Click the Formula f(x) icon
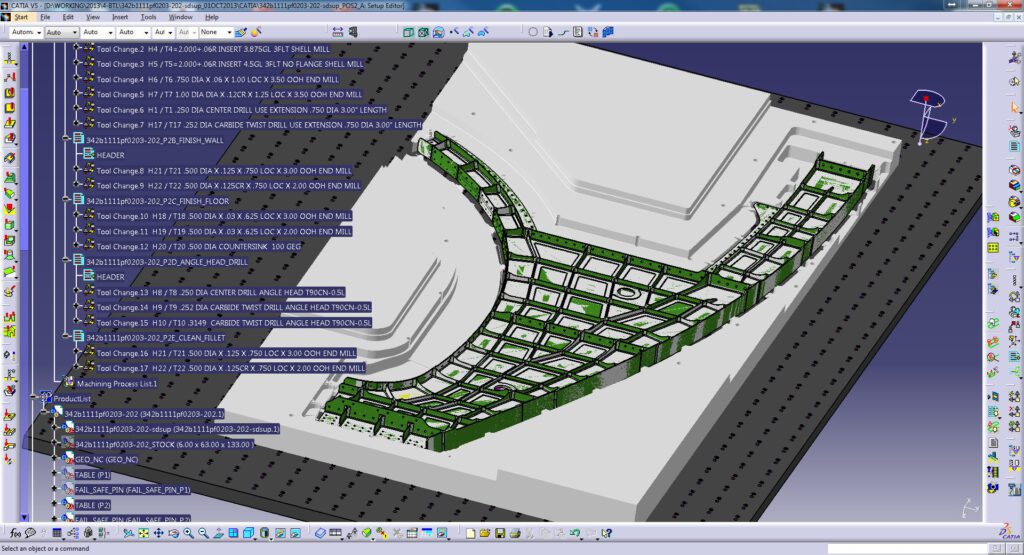 14,533
